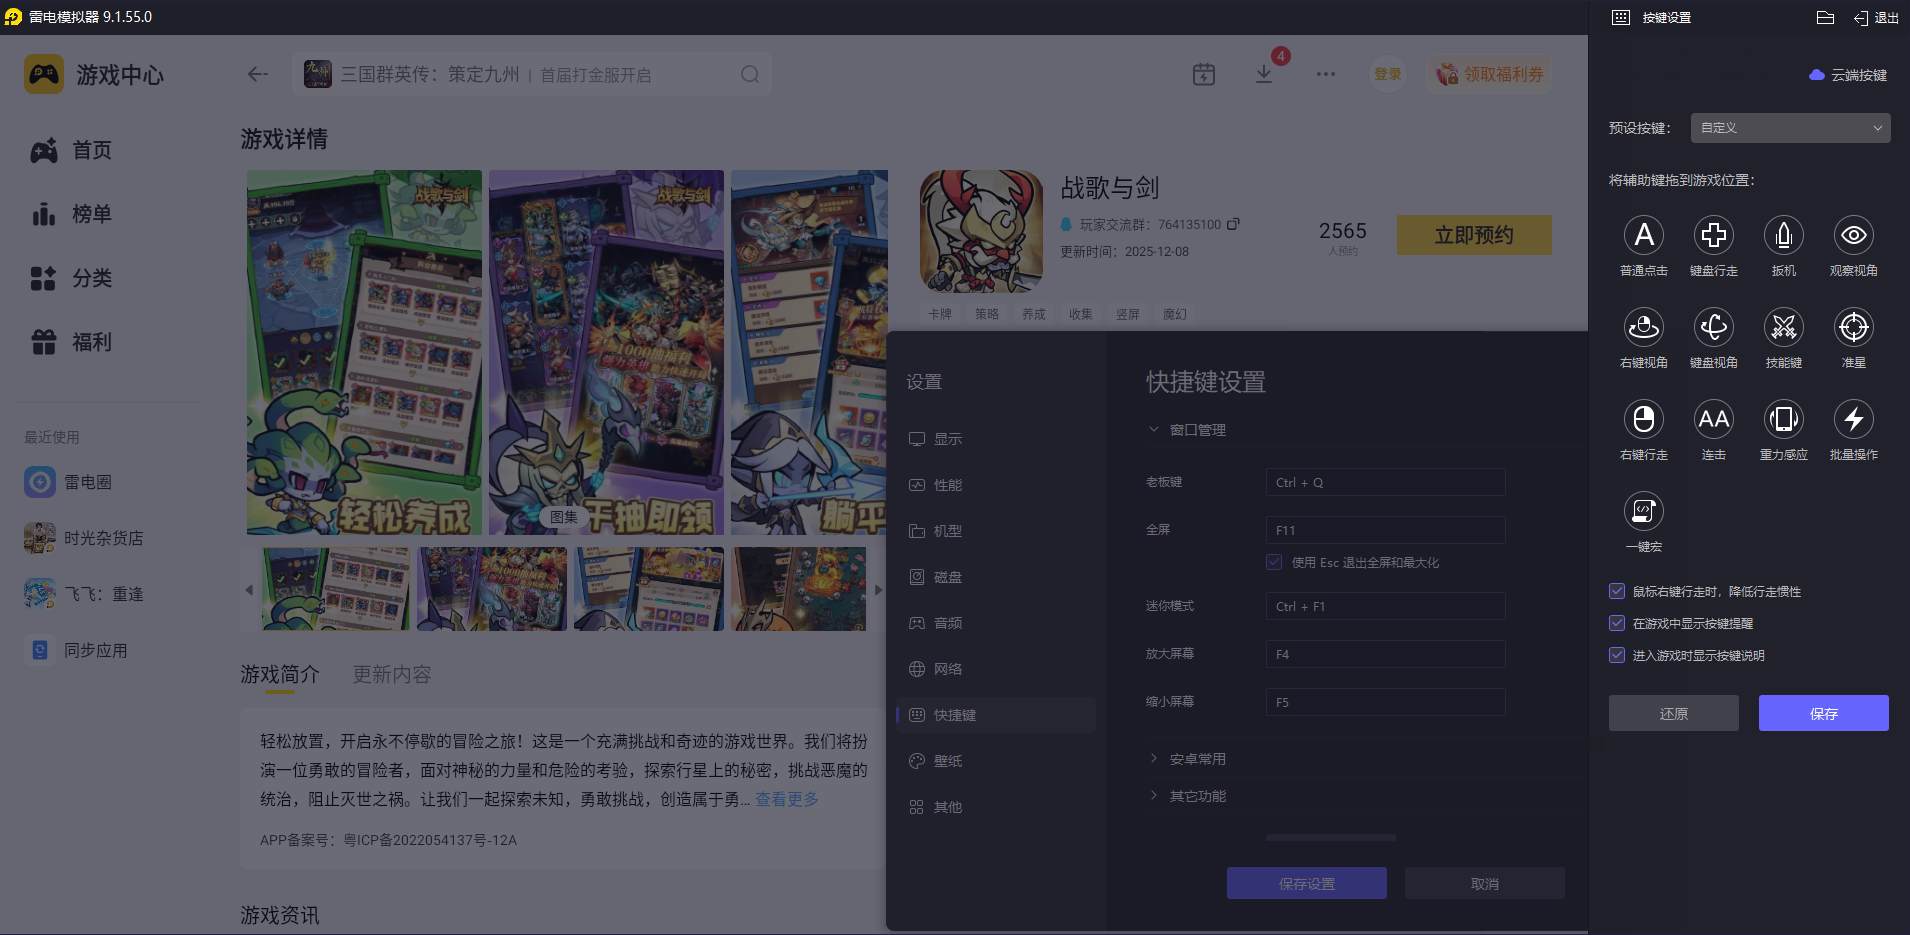Open 飞飞：重逢 from recently used
Image resolution: width=1910 pixels, height=935 pixels.
[84, 594]
